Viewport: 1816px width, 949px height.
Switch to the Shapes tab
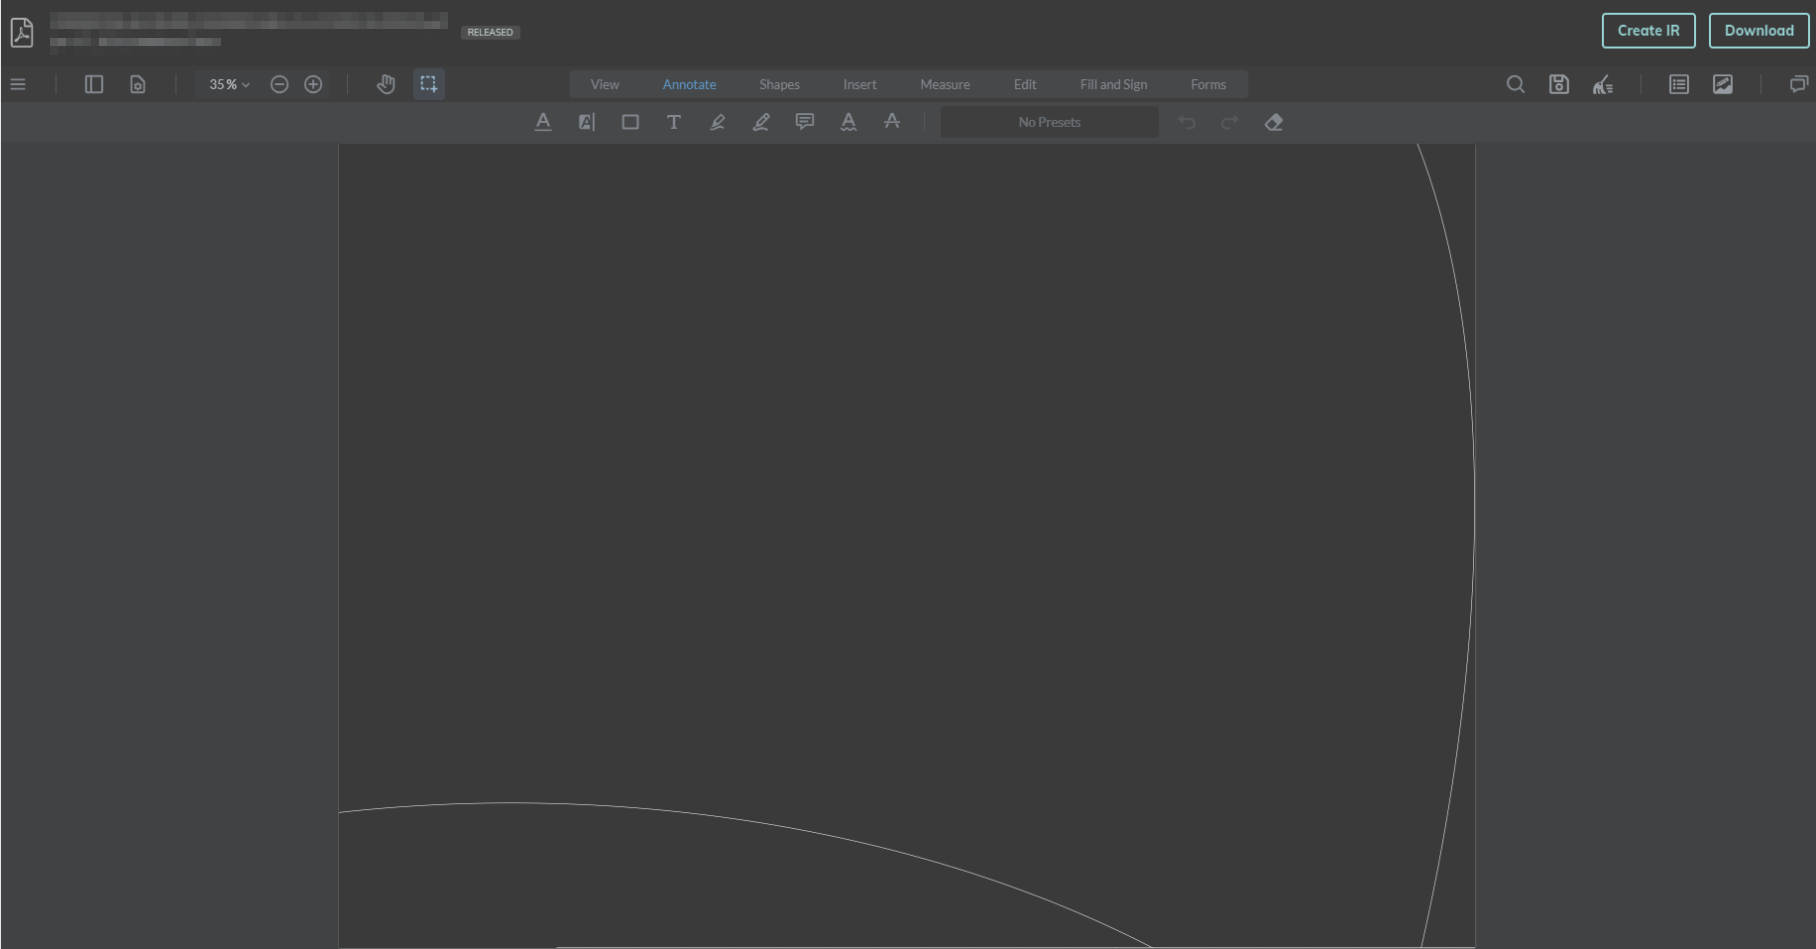pos(779,84)
